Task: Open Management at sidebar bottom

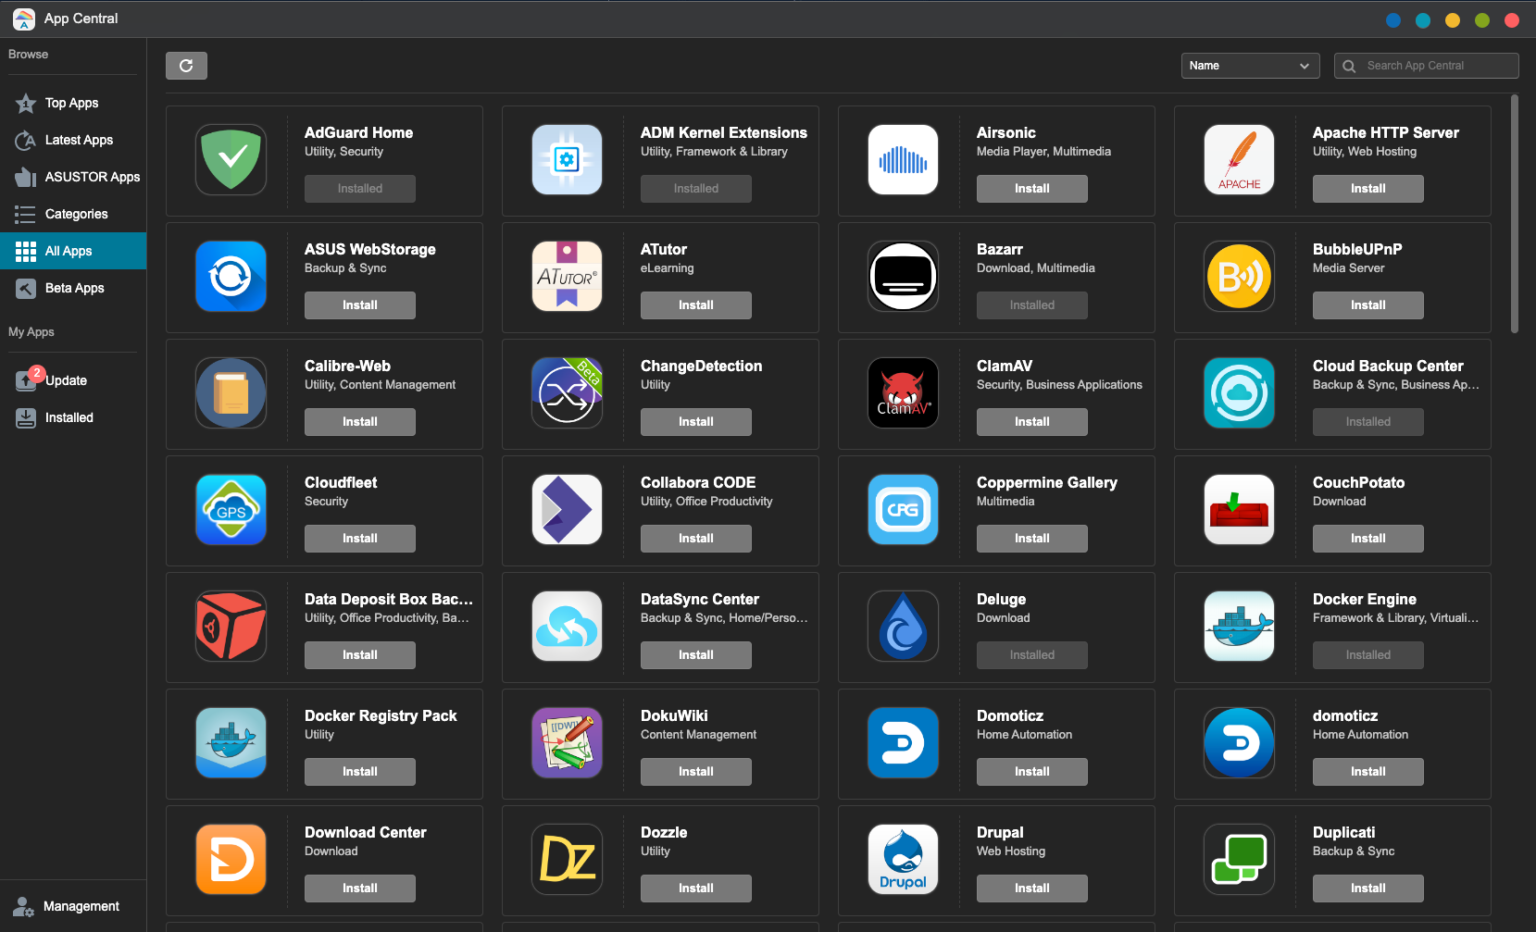Action: (81, 906)
